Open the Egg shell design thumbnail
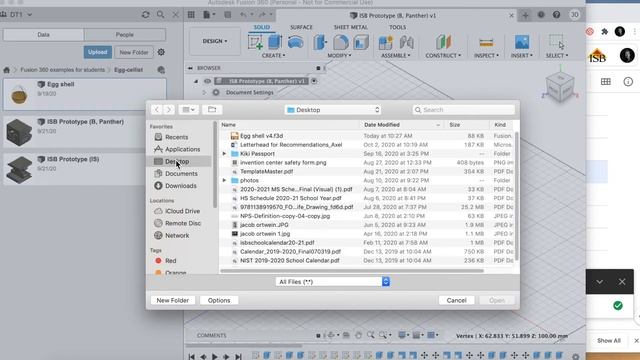This screenshot has height=360, width=640. (x=19, y=95)
